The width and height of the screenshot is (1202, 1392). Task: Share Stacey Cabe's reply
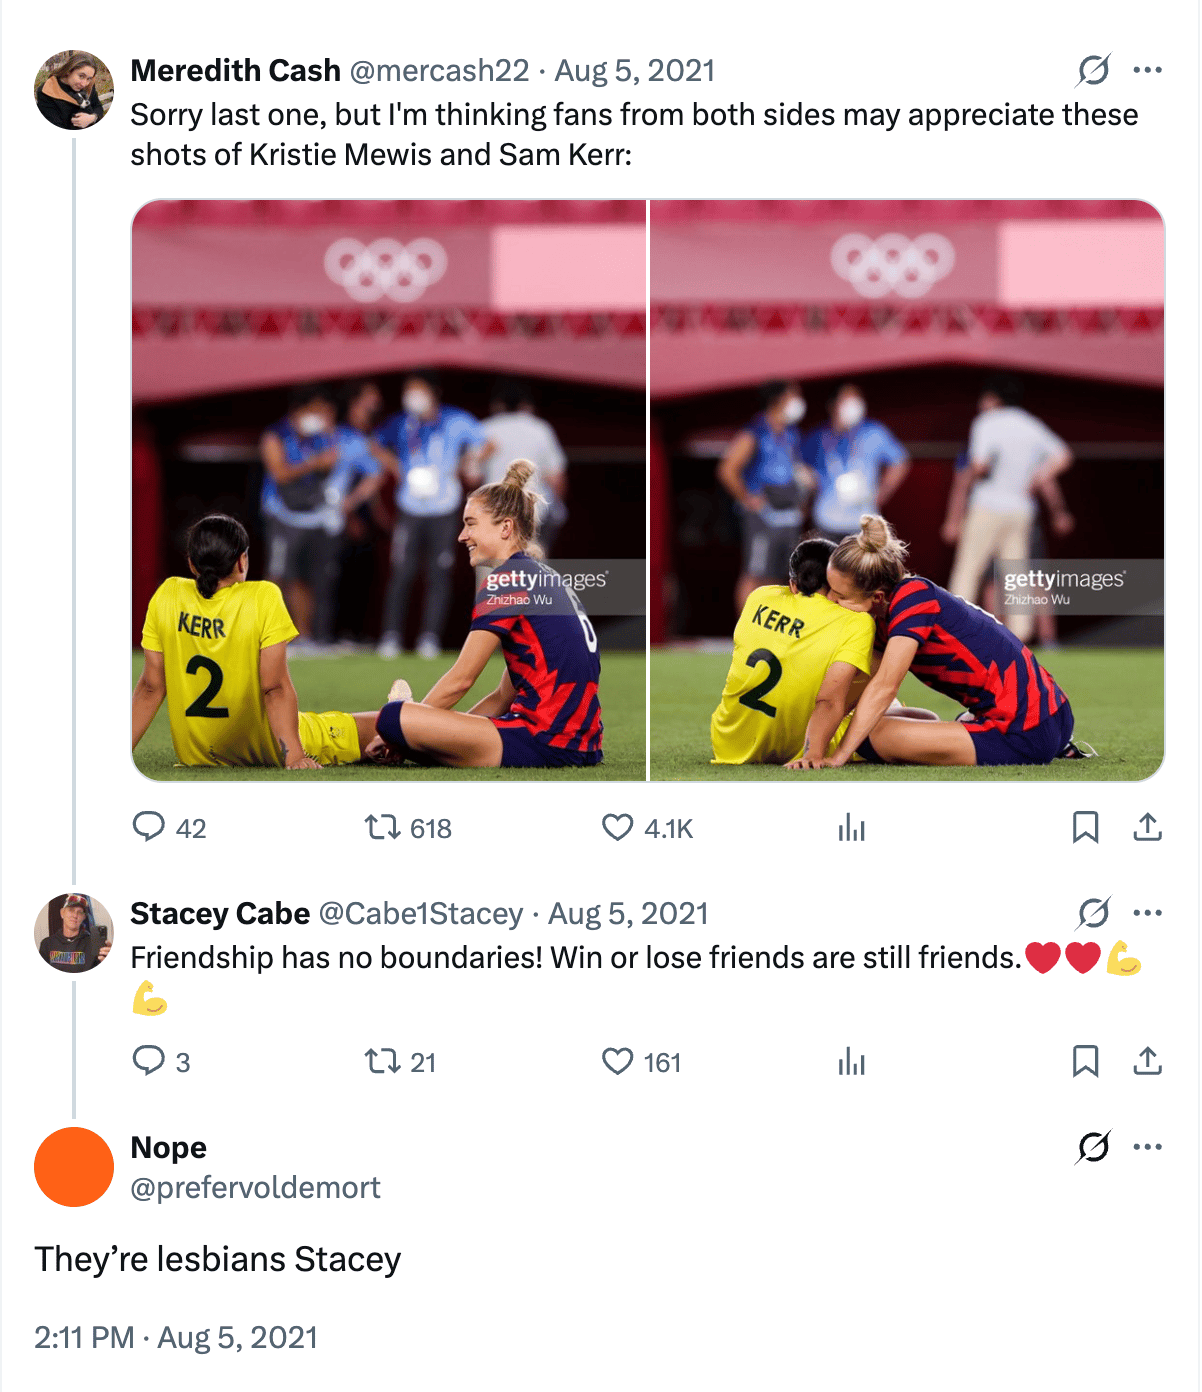click(1147, 1061)
